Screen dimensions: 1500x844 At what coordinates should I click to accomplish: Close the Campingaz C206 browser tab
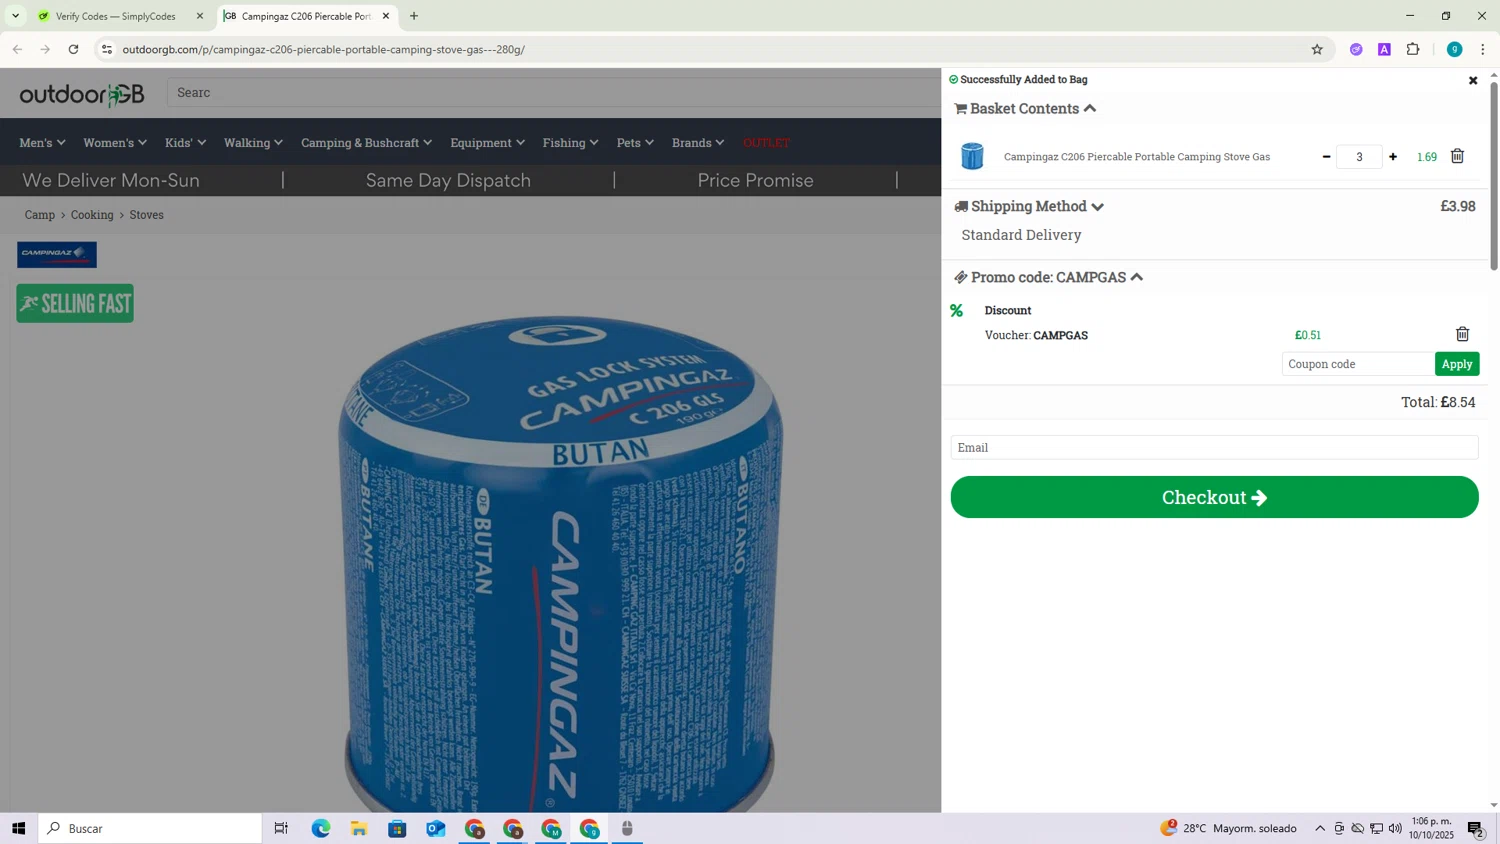pos(386,16)
